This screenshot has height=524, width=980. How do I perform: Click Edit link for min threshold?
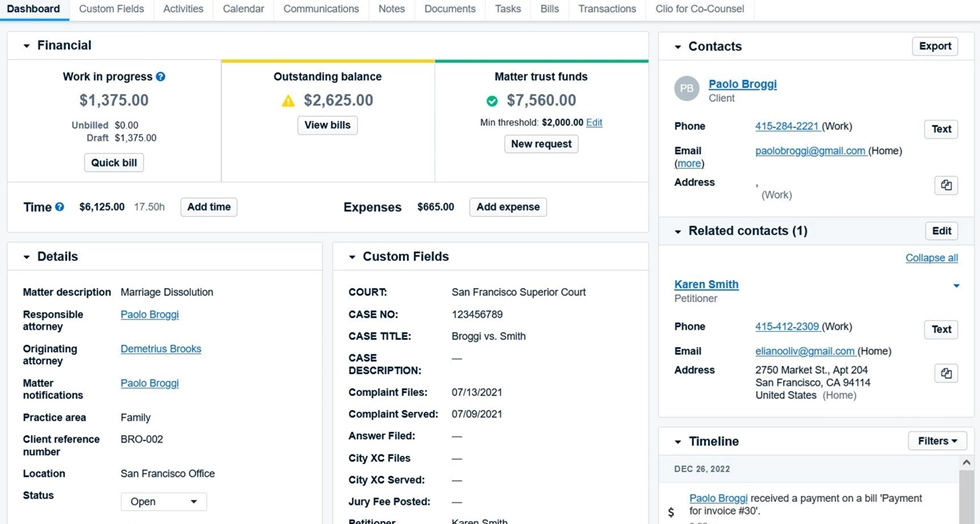click(x=594, y=122)
